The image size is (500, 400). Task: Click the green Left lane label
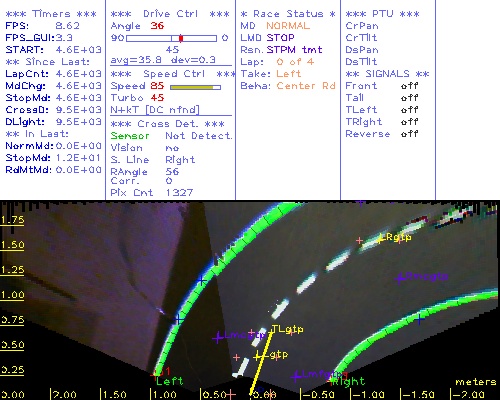pyautogui.click(x=170, y=381)
